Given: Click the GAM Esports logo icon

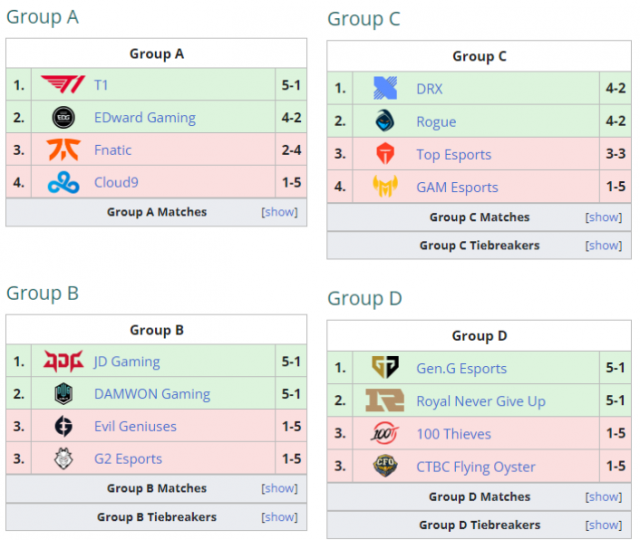Looking at the screenshot, I should [x=385, y=187].
